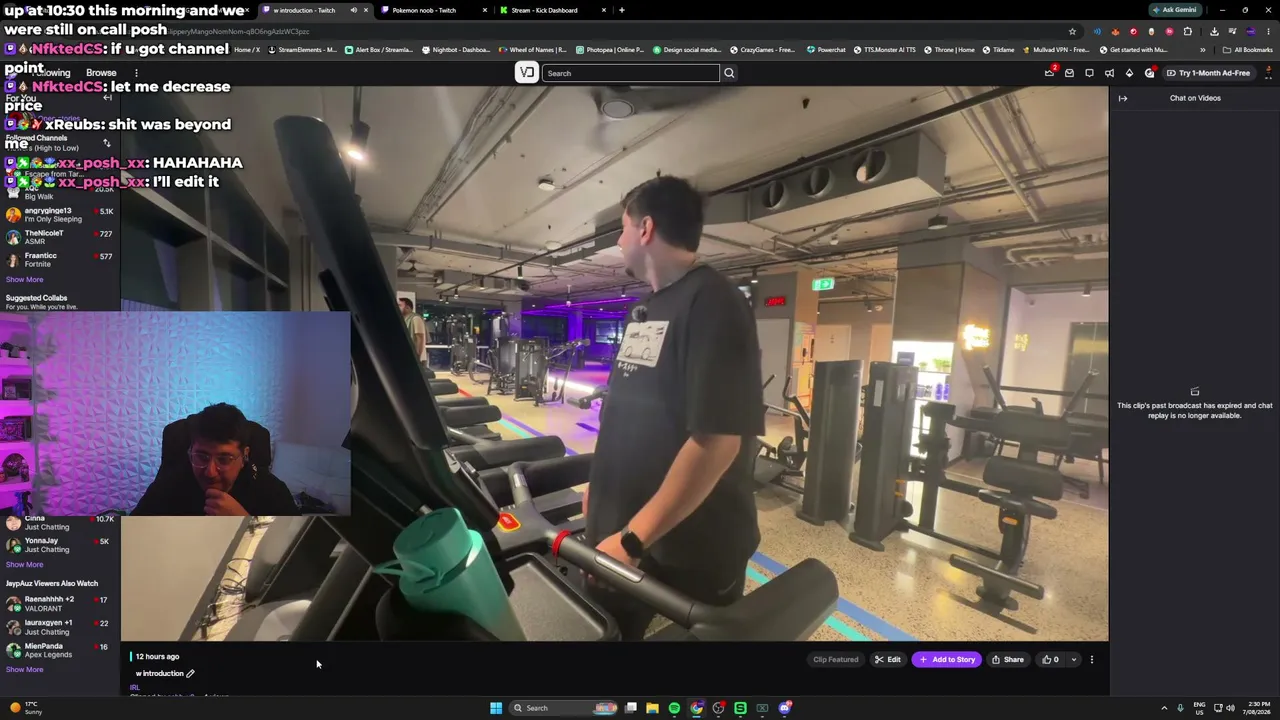The height and width of the screenshot is (720, 1280).
Task: Open taskbar volume control
Action: click(1231, 708)
